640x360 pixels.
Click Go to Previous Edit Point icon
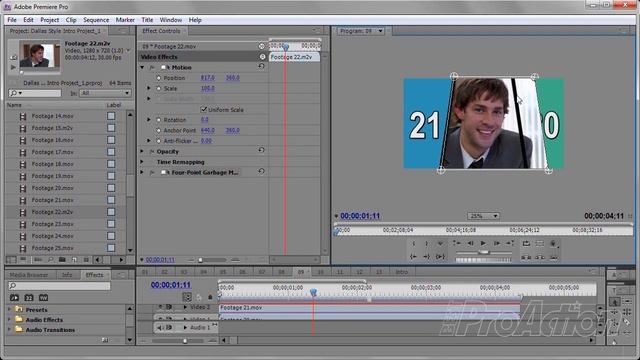(x=457, y=243)
